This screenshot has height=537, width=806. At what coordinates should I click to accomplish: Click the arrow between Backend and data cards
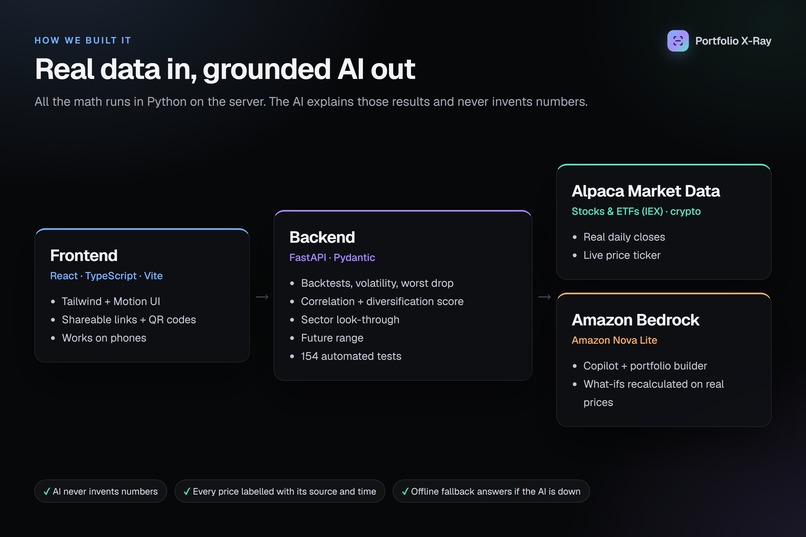[544, 297]
